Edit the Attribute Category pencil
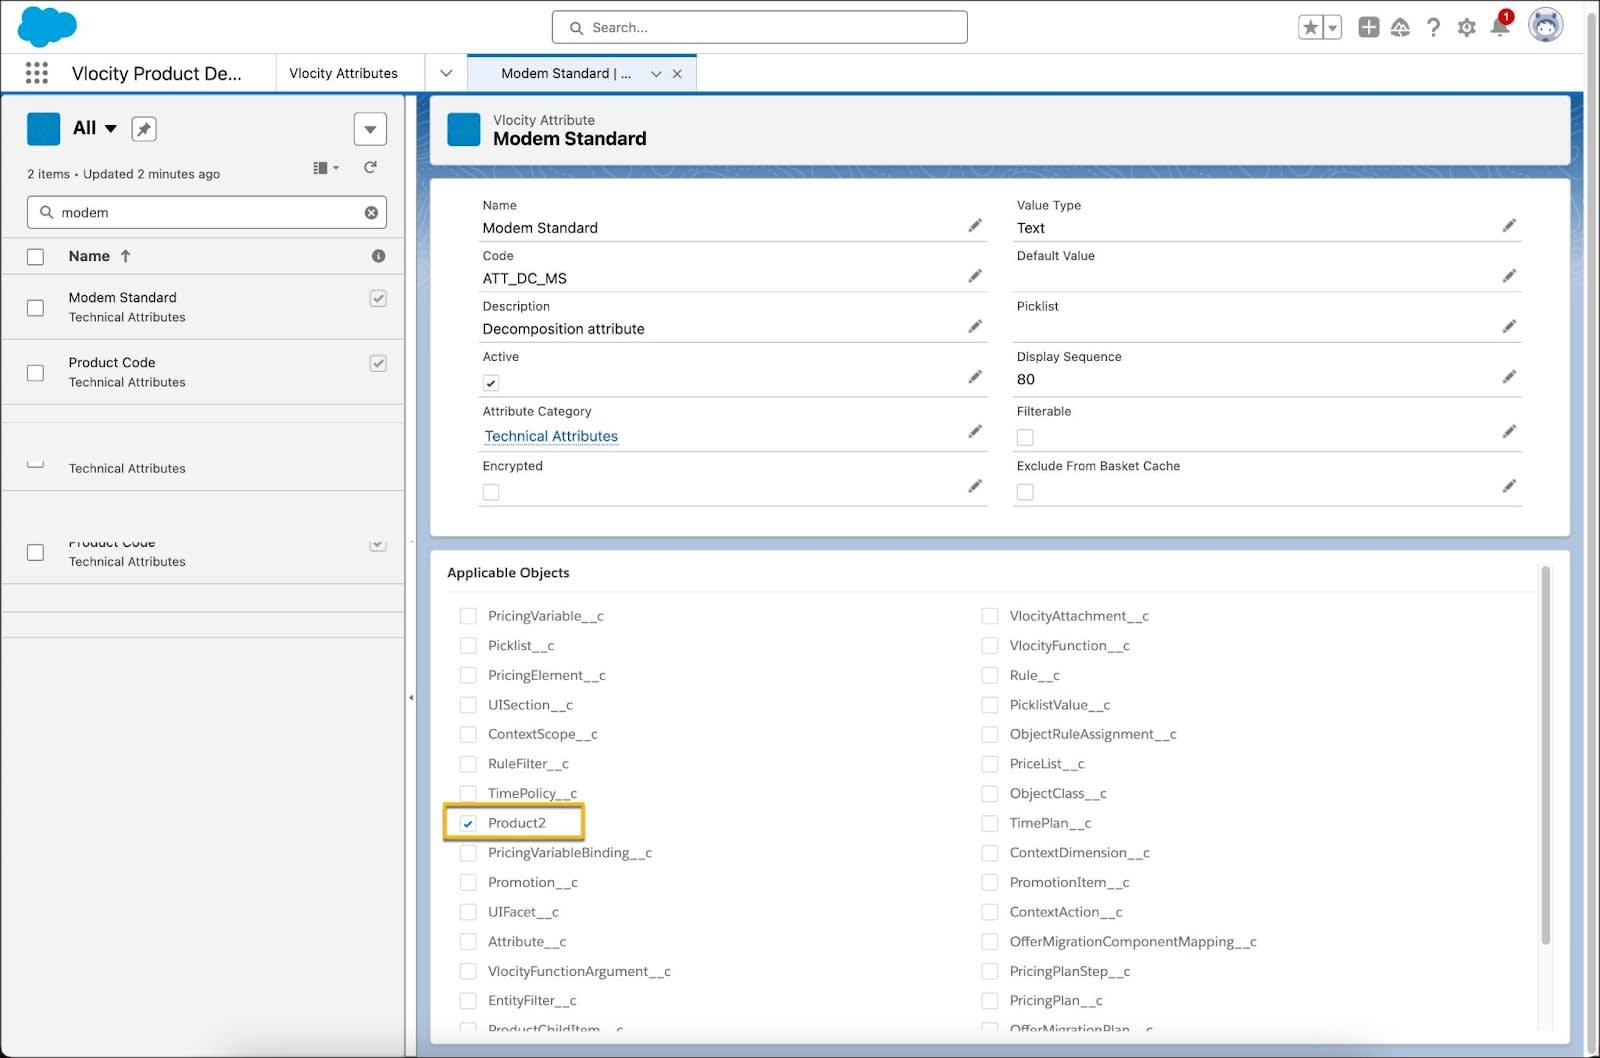The height and width of the screenshot is (1058, 1600). tap(975, 432)
